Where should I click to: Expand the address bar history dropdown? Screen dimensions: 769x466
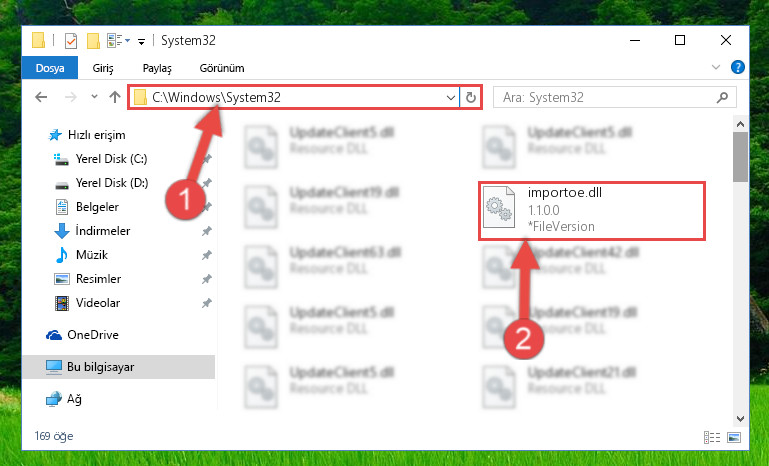pyautogui.click(x=451, y=98)
